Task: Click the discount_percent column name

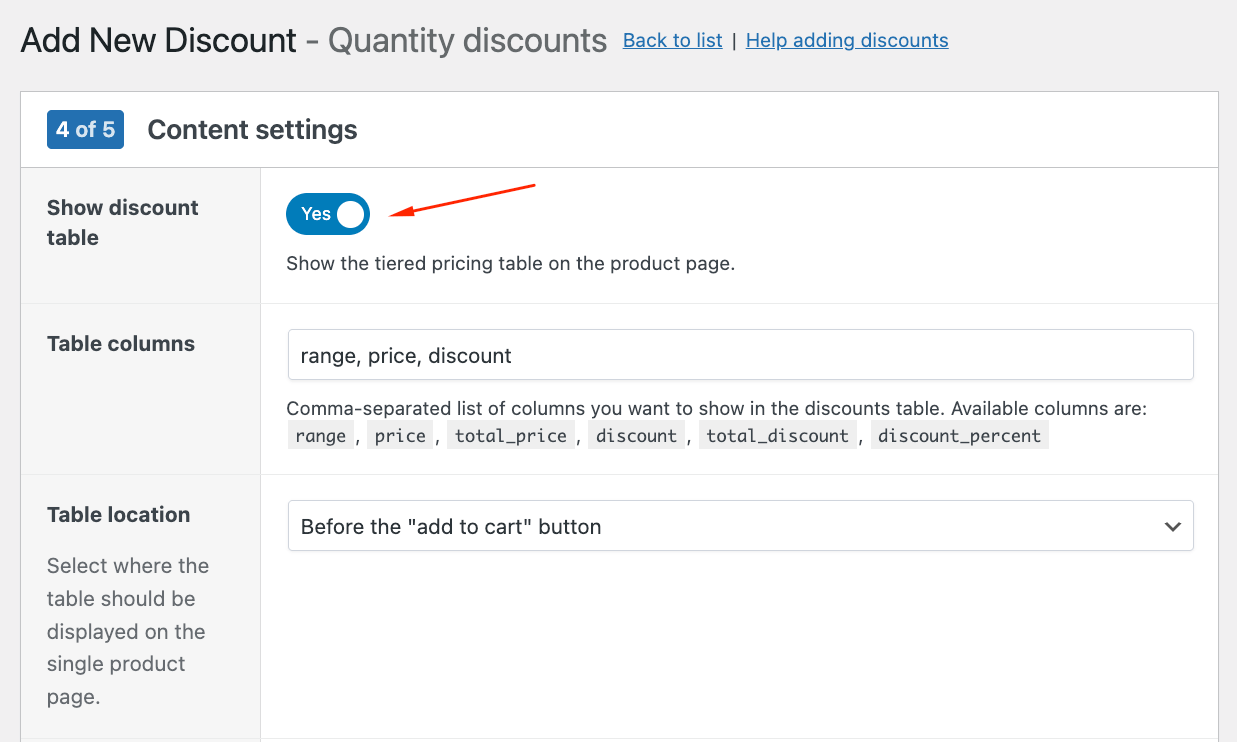Action: click(959, 434)
